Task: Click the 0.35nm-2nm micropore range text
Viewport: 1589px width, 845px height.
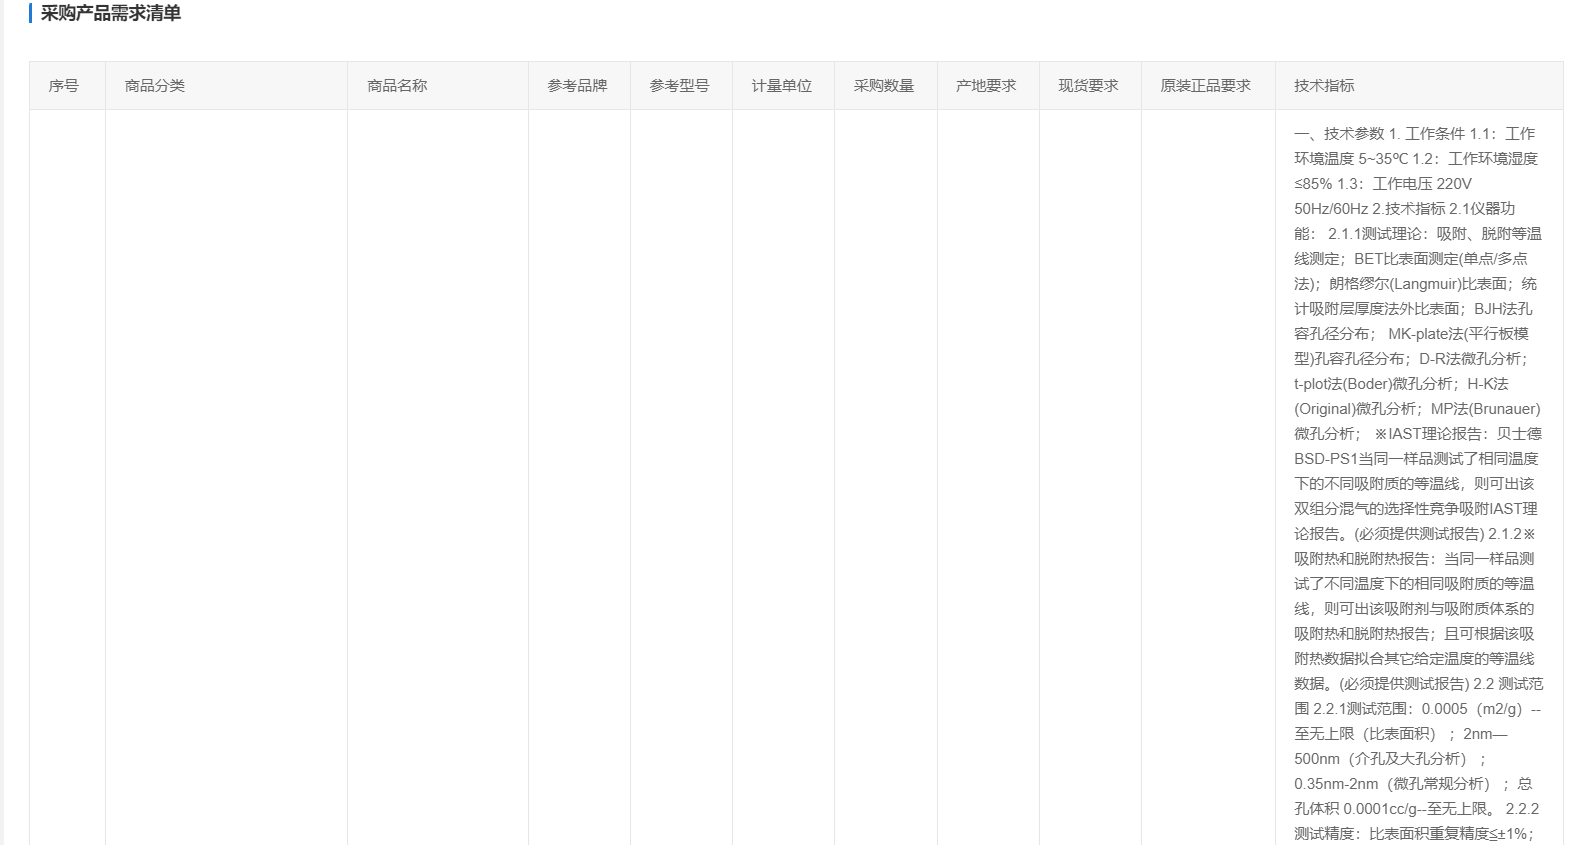Action: [1336, 784]
